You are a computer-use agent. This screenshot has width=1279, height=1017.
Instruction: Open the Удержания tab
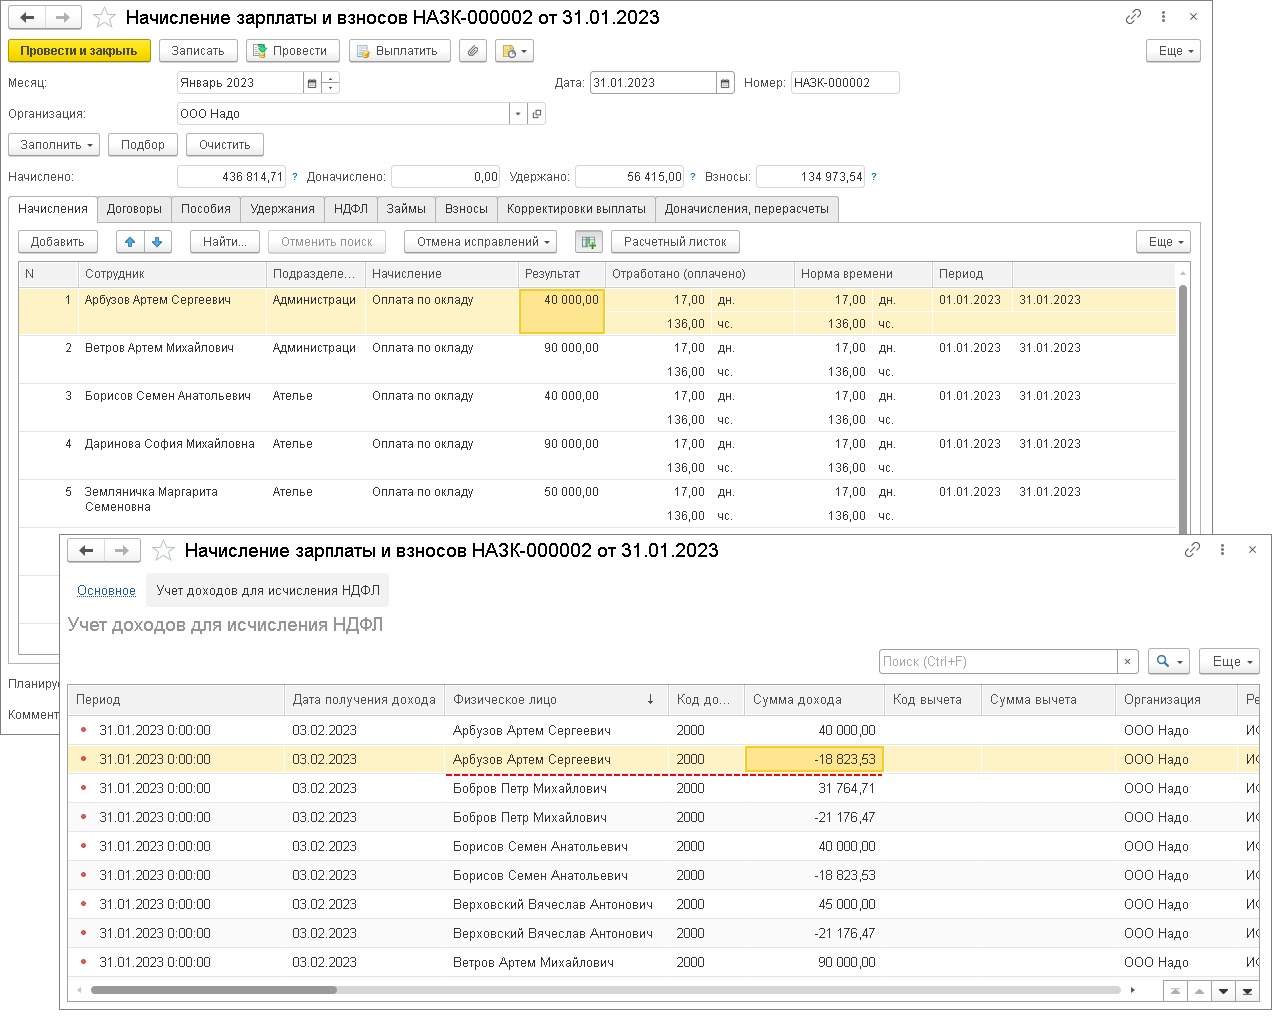[x=282, y=209]
